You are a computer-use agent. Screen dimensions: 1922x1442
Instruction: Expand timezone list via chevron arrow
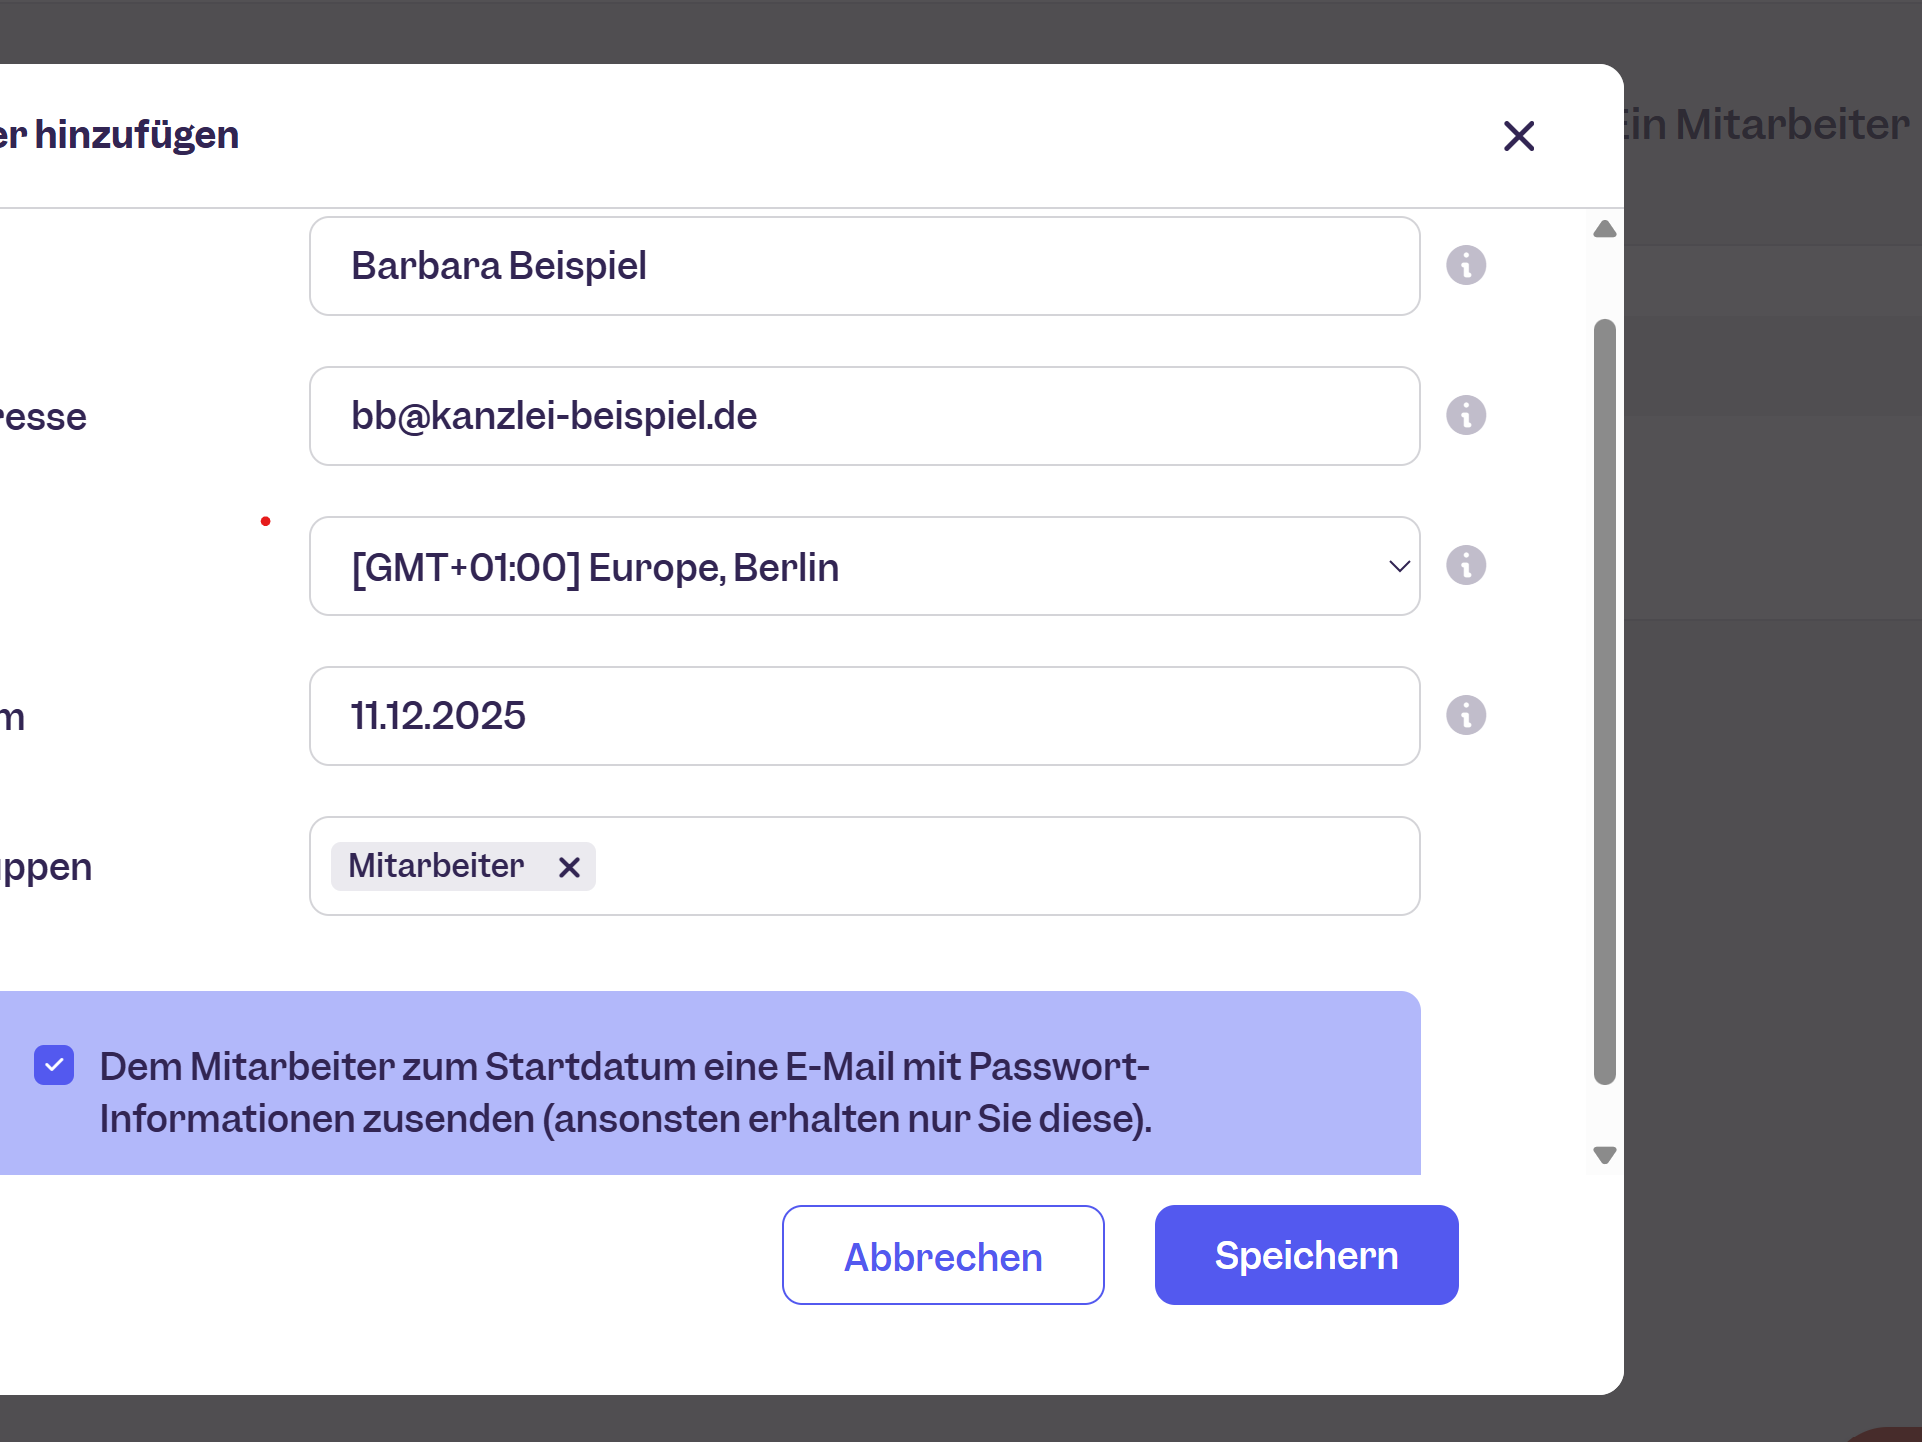click(x=1399, y=566)
